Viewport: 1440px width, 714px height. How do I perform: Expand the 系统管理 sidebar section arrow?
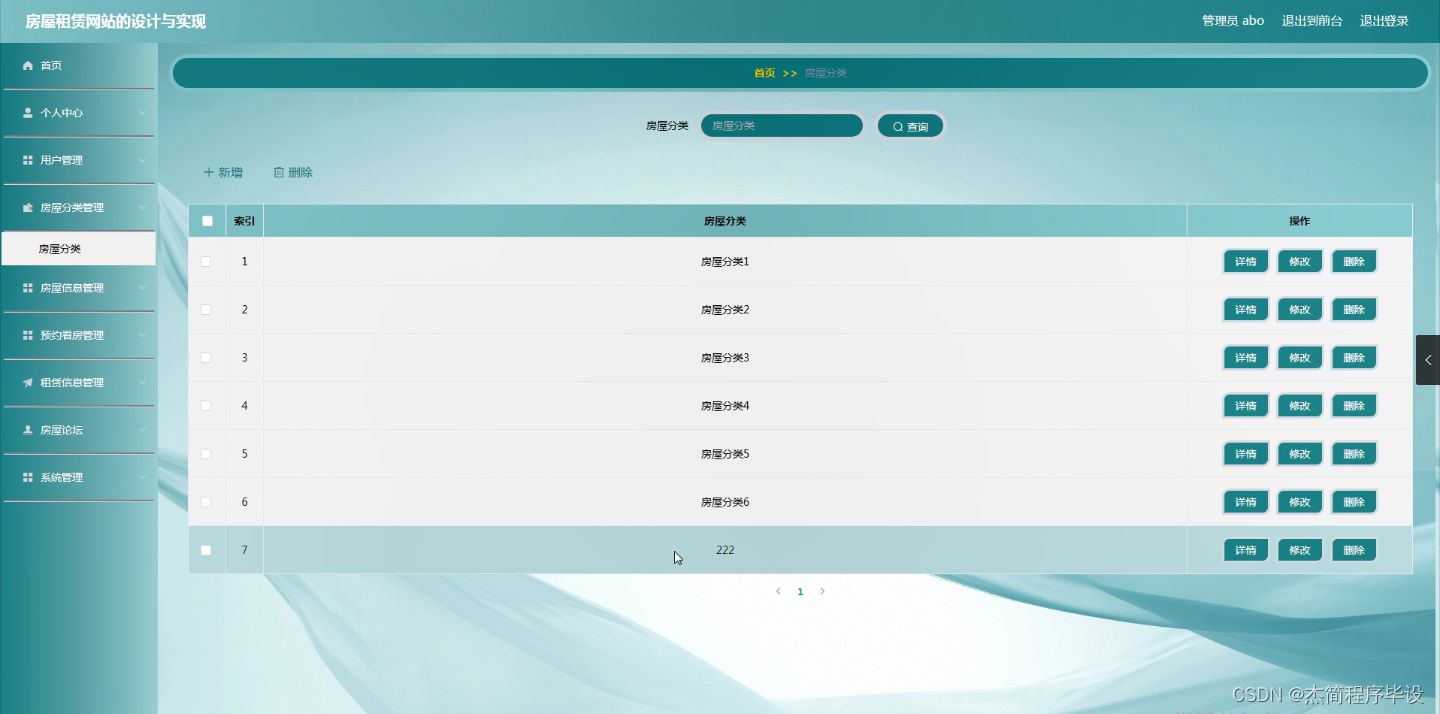coord(142,478)
